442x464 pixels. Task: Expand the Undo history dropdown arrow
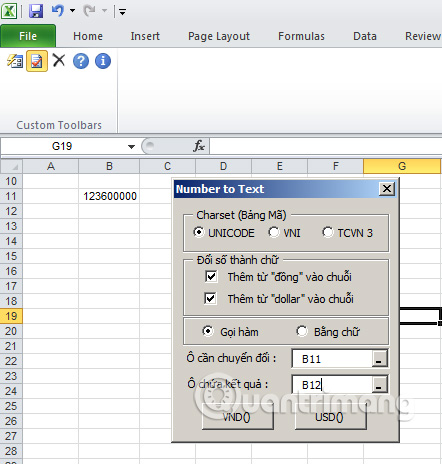pos(72,11)
